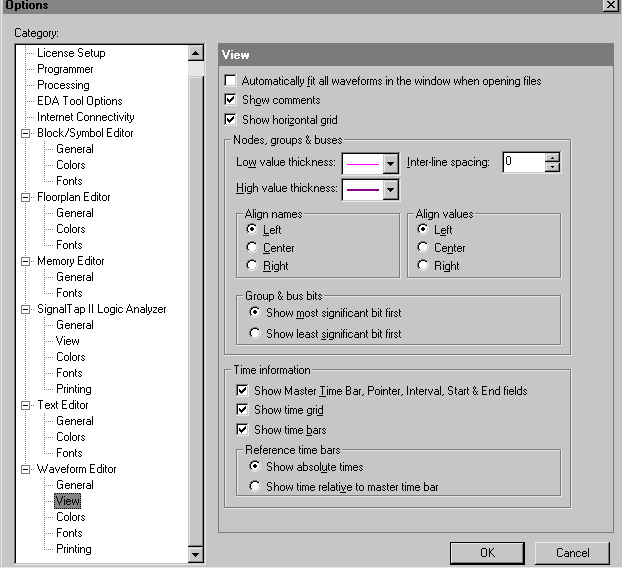Open Colors under Waveform Editor
The image size is (622, 568).
pyautogui.click(x=70, y=517)
